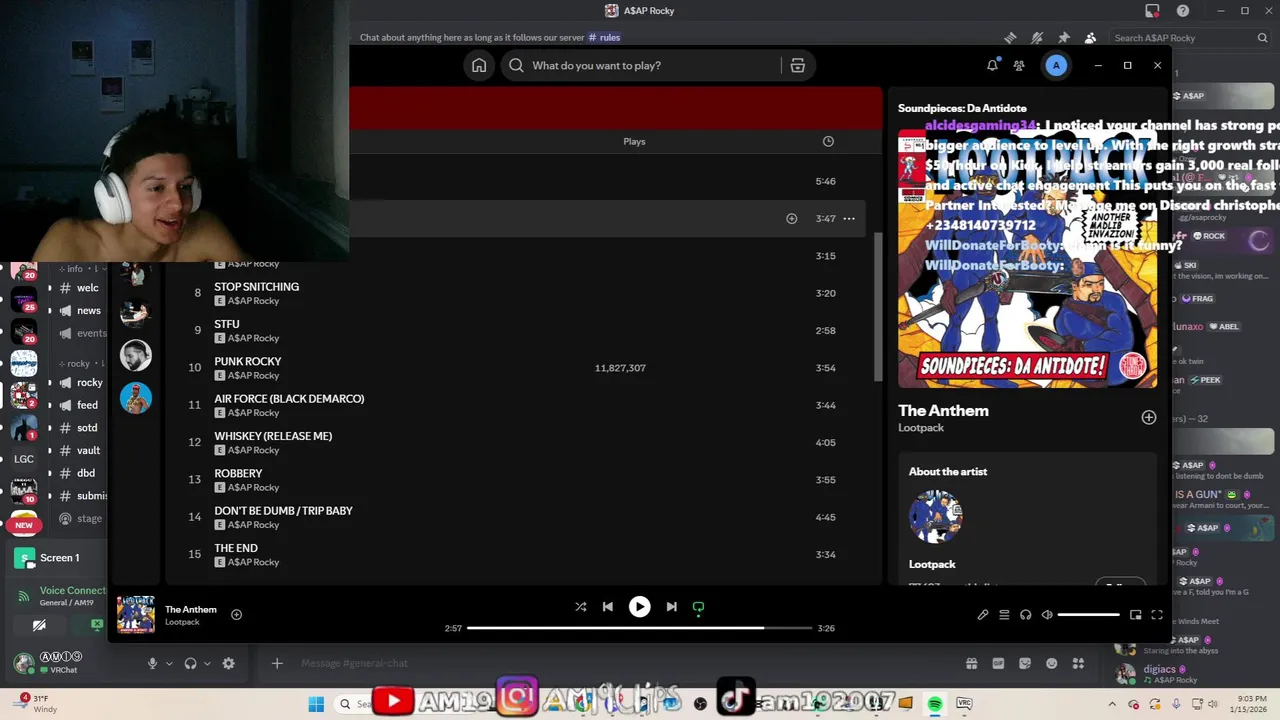Open Lootpack artist link under The Anthem
This screenshot has width=1280, height=720.
click(921, 428)
